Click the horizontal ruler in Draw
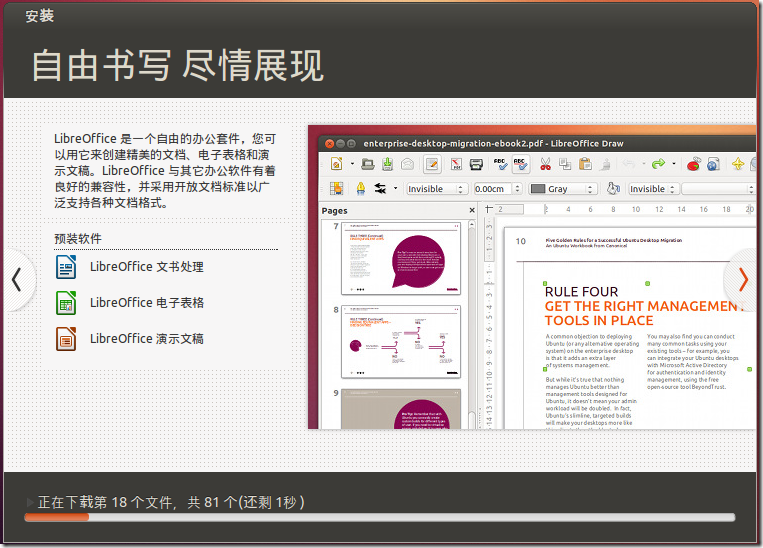Screen dimensions: 763x548 pos(625,209)
